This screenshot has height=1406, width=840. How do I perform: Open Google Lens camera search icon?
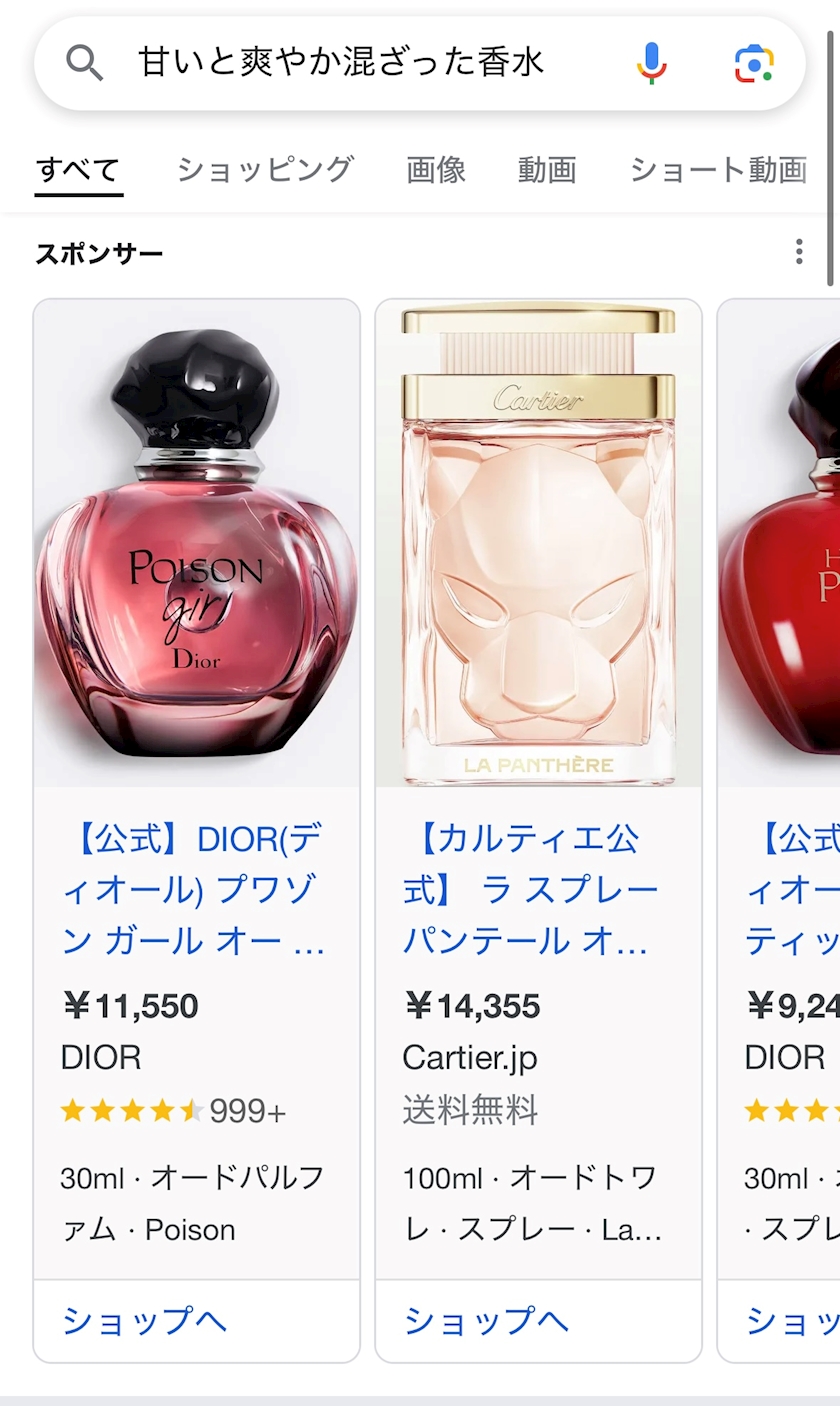point(754,63)
